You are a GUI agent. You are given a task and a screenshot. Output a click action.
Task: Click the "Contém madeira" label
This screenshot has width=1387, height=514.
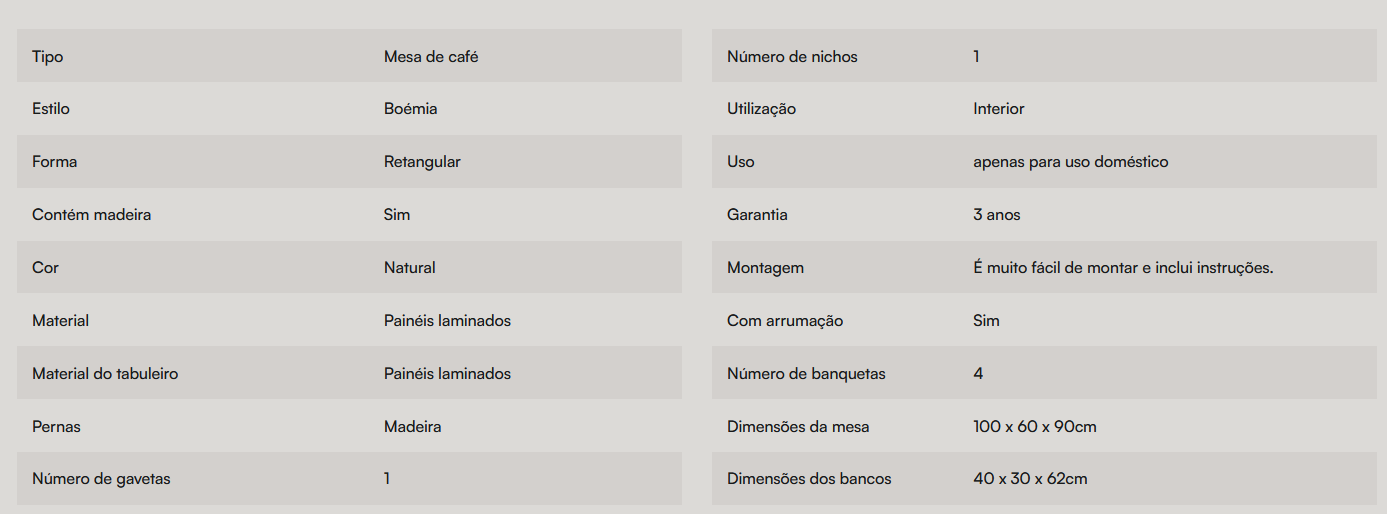point(92,215)
